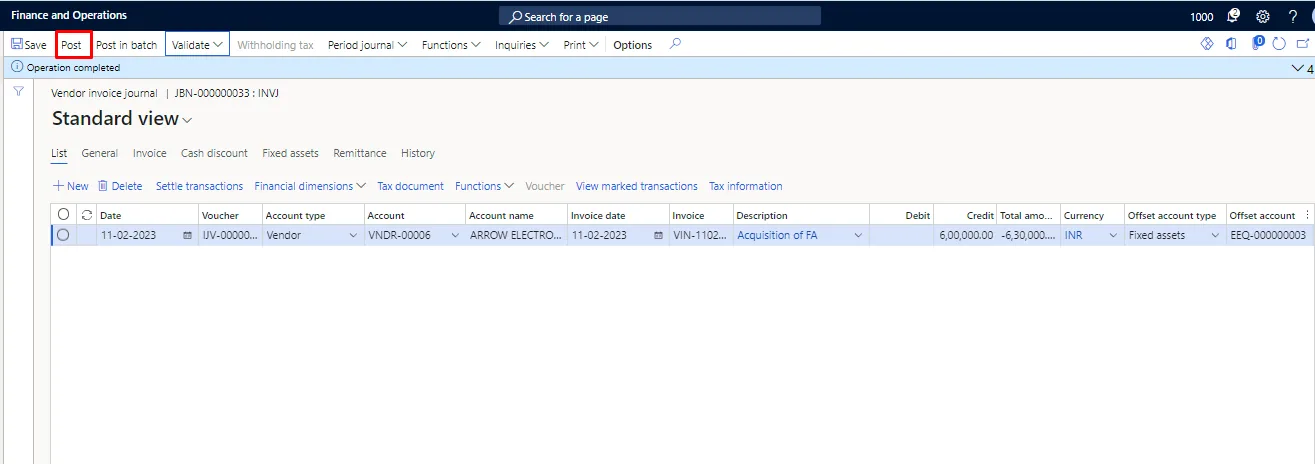
Task: Click the Debit column header
Action: [902, 215]
